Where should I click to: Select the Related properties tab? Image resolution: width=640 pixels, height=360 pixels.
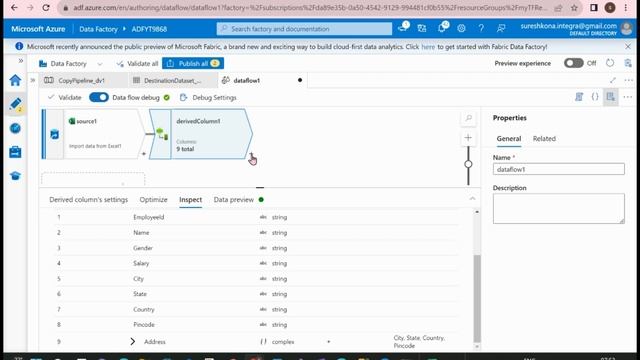tap(544, 139)
